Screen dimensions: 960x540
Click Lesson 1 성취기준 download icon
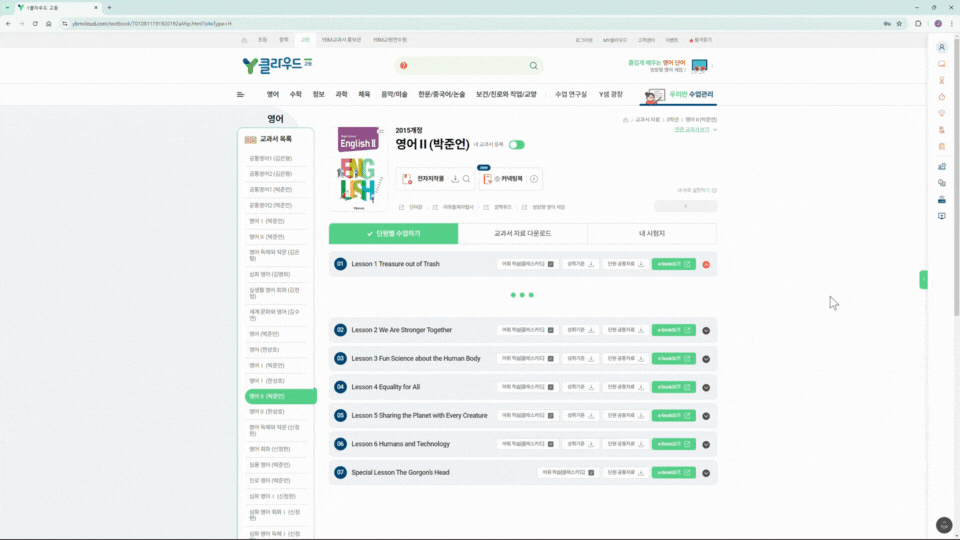[591, 264]
